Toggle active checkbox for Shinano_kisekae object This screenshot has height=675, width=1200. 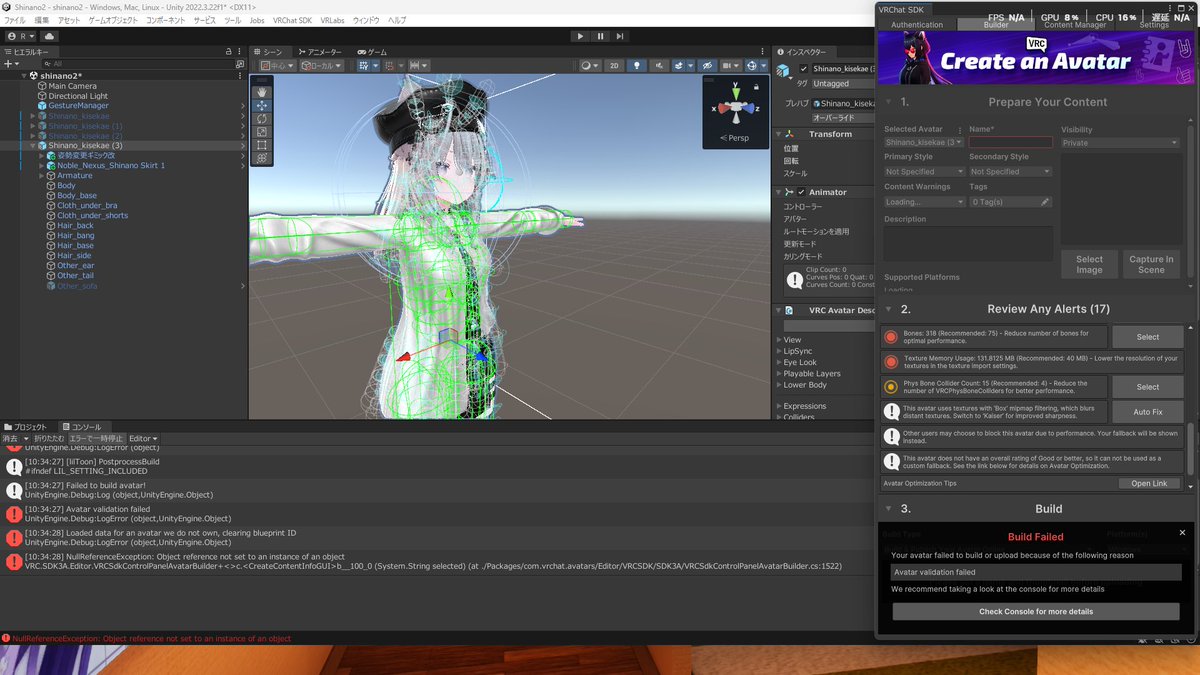pyautogui.click(x=803, y=69)
